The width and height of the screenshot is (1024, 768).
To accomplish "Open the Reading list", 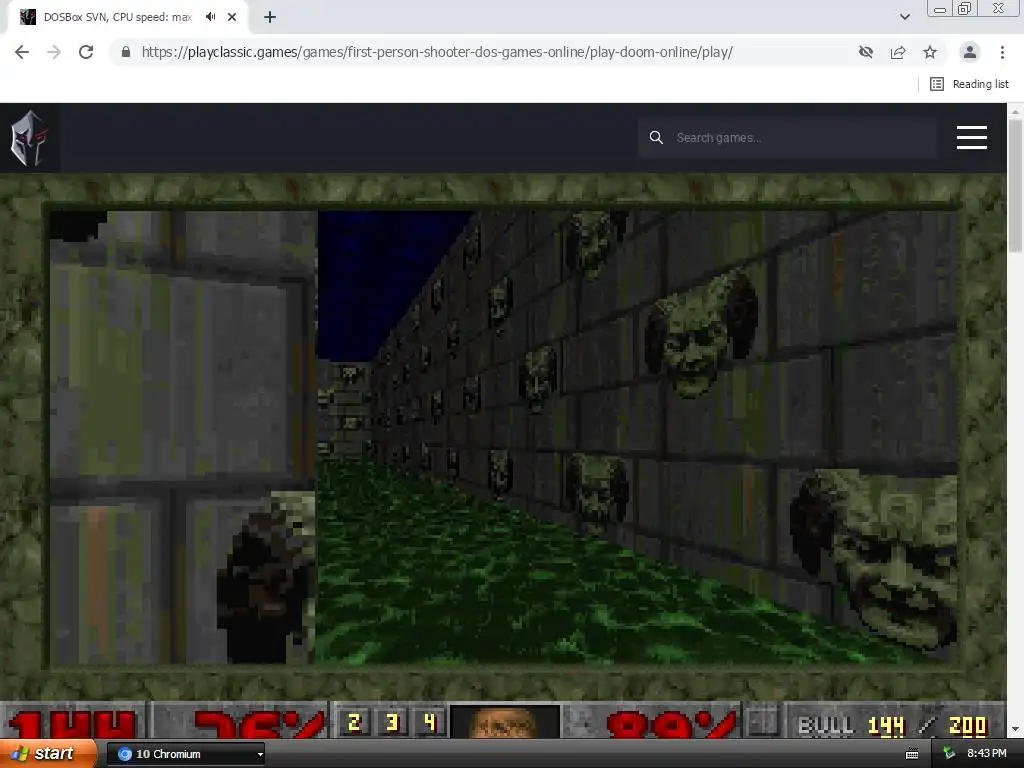I will [x=969, y=84].
